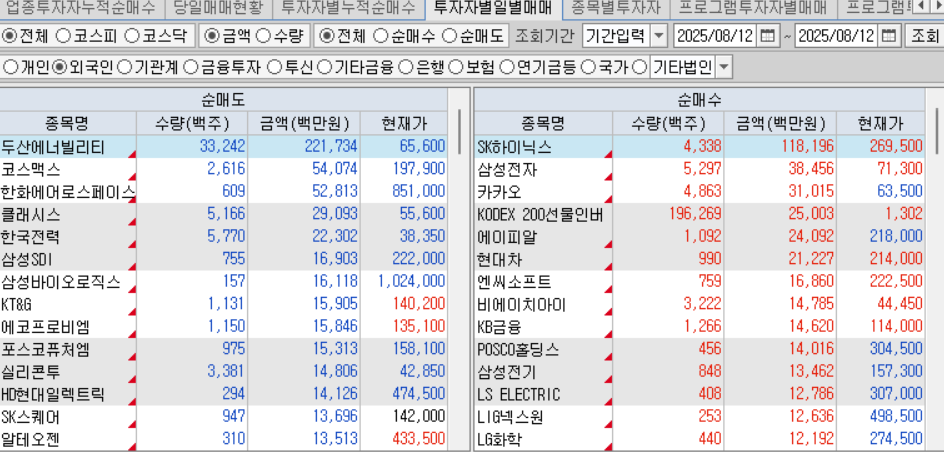The width and height of the screenshot is (944, 452).
Task: Switch to 투자자별누적순매수 tab
Action: pyautogui.click(x=349, y=8)
